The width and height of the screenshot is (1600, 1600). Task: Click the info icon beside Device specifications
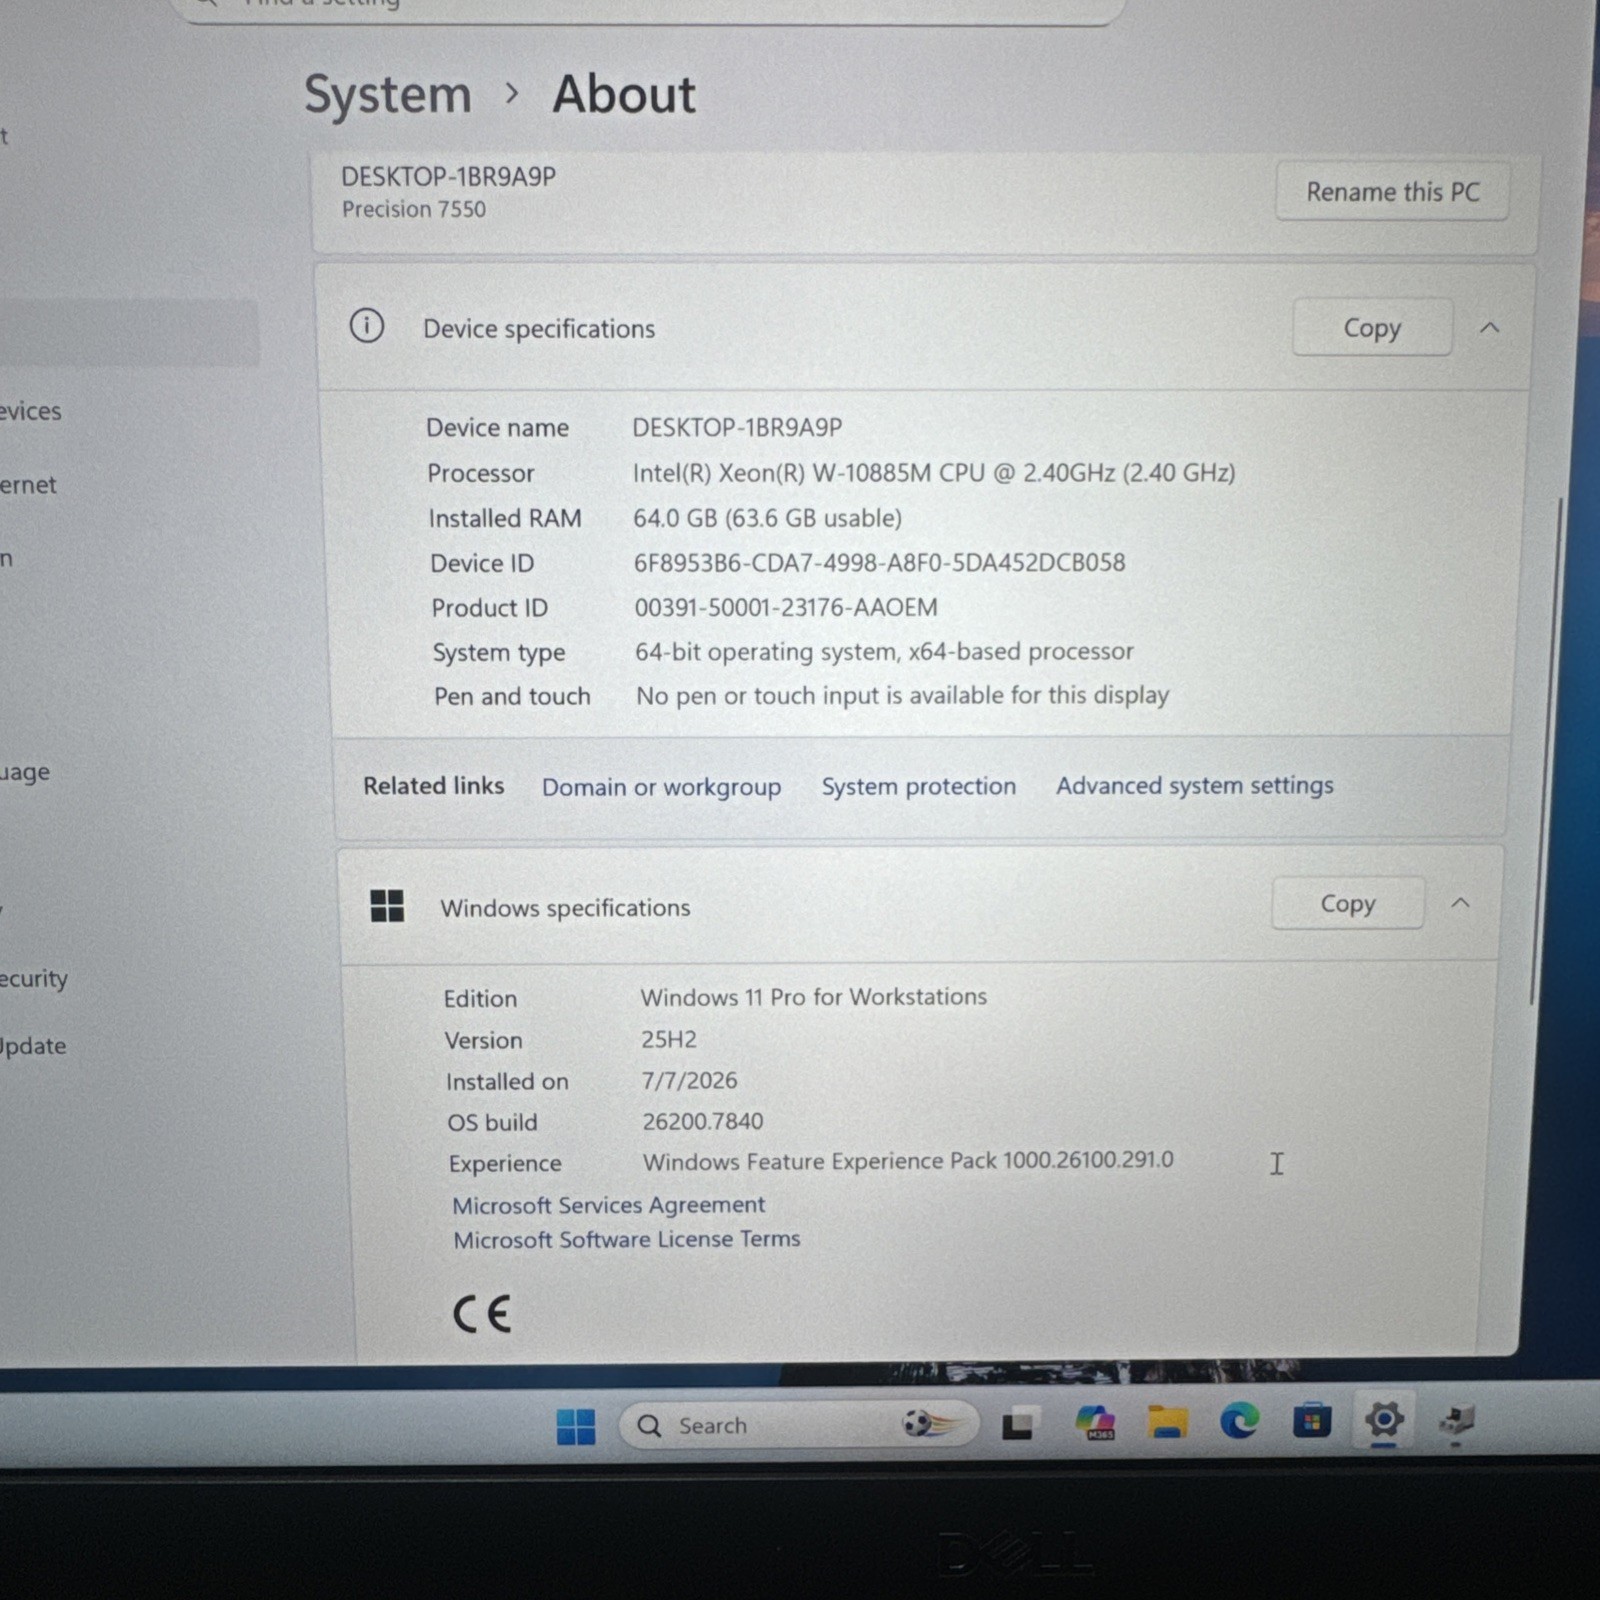tap(367, 326)
